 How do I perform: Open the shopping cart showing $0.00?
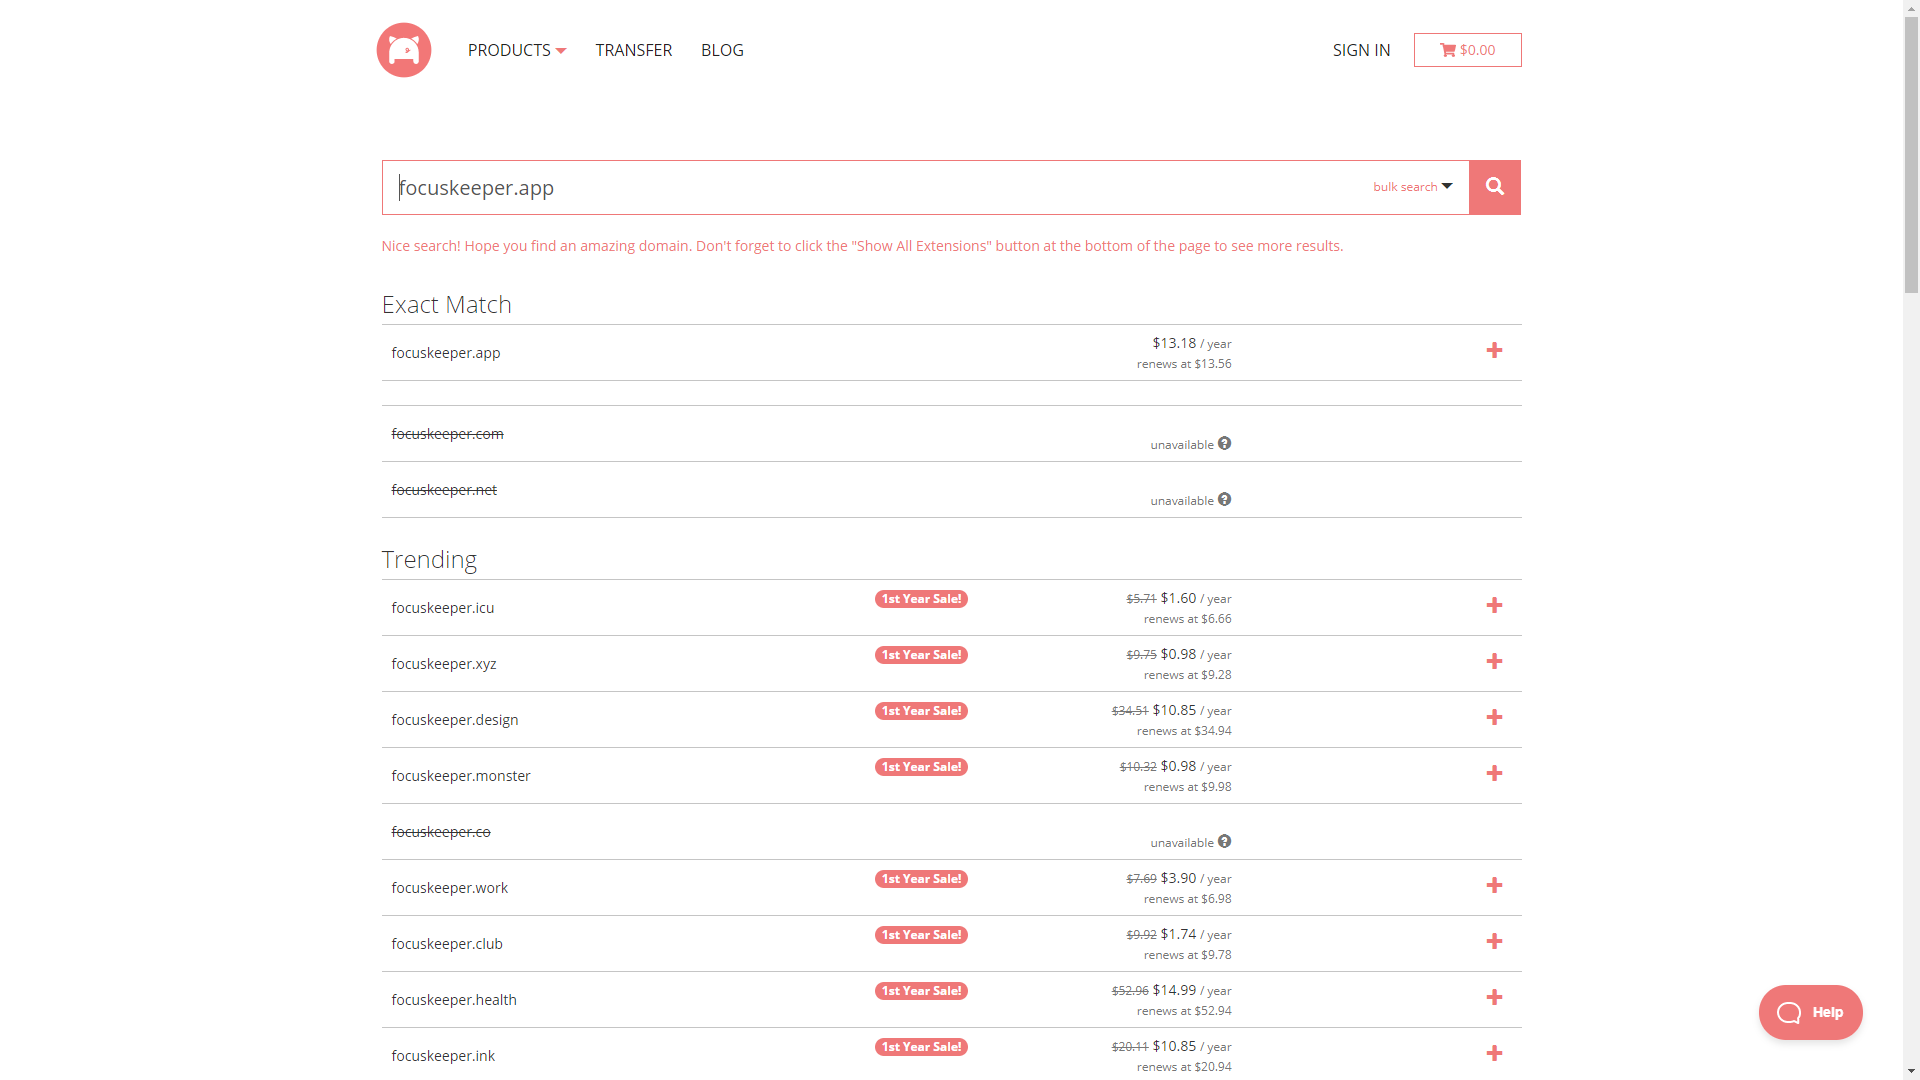tap(1467, 50)
